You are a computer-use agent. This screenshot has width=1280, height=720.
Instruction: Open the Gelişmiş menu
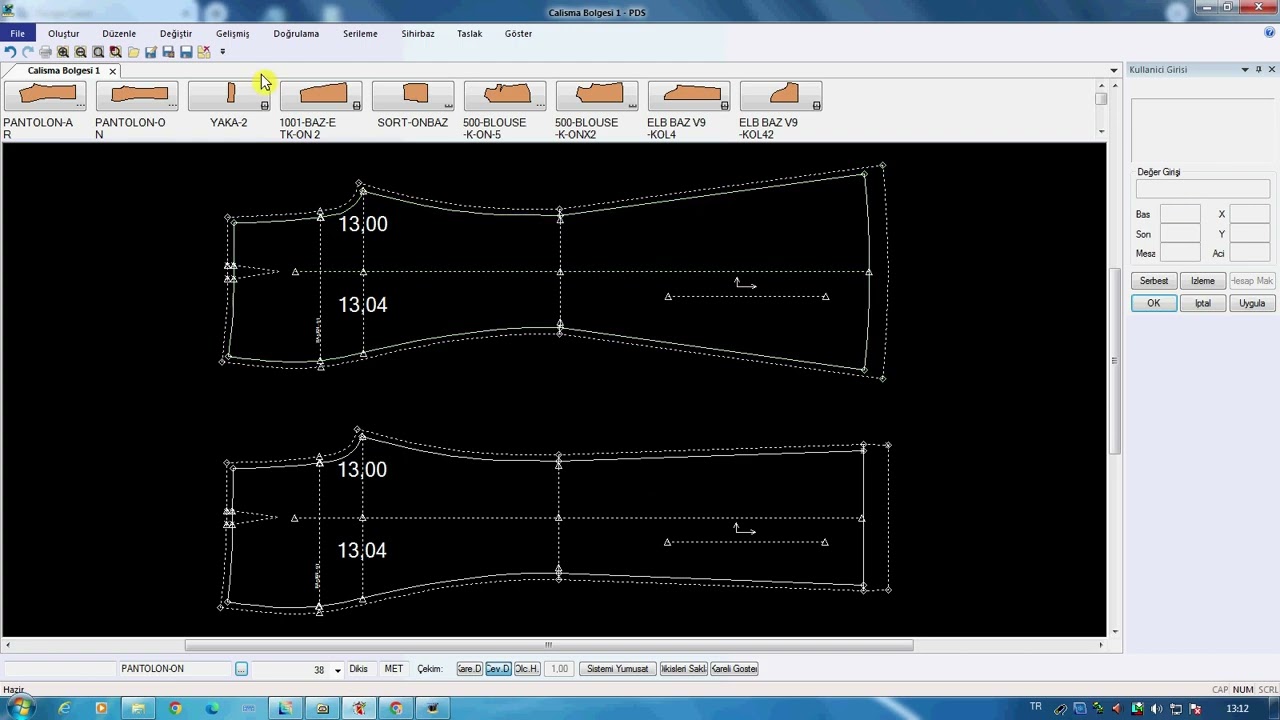(x=233, y=33)
